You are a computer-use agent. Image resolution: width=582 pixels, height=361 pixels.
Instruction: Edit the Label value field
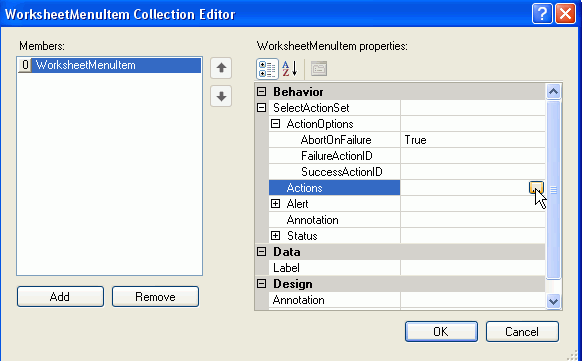tap(473, 268)
